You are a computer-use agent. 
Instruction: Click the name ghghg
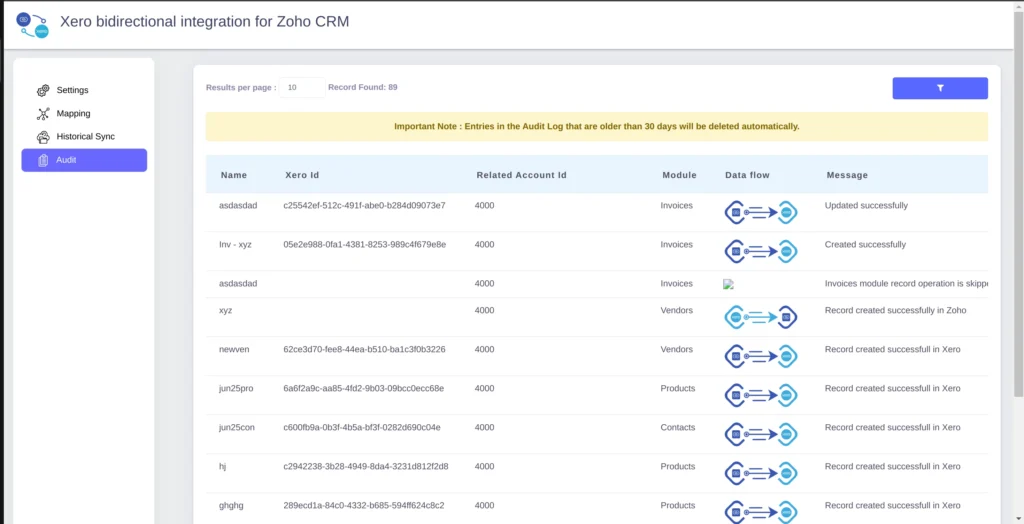[x=231, y=506]
